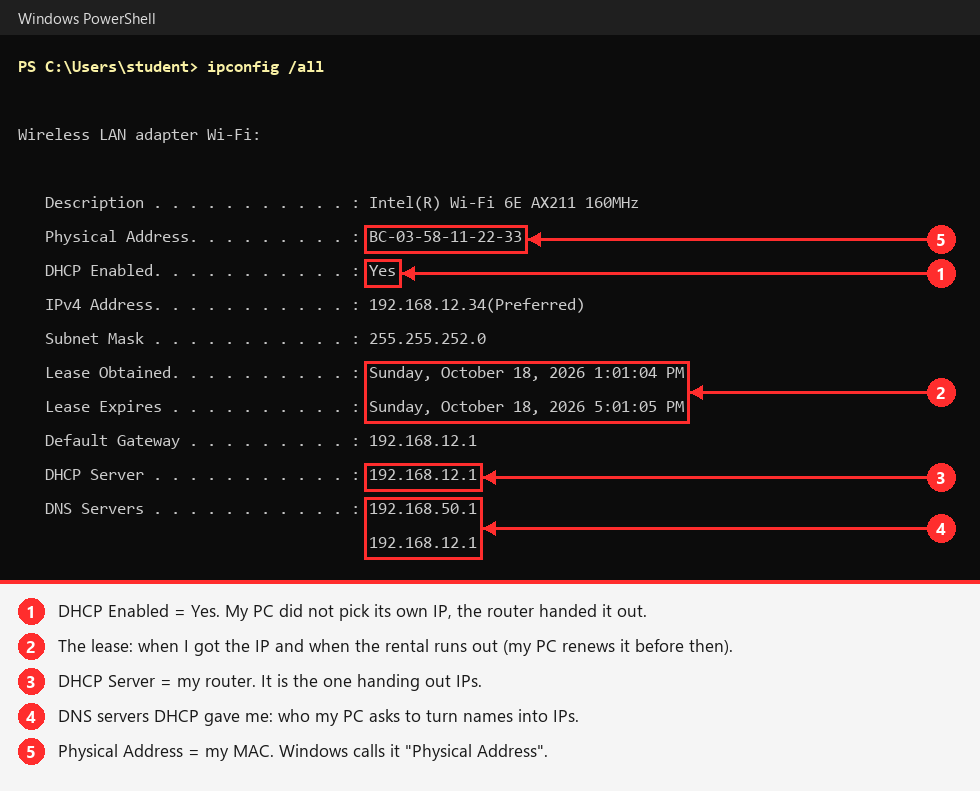Image resolution: width=980 pixels, height=791 pixels.
Task: Click the "Subnet Mask" label
Action: point(94,339)
